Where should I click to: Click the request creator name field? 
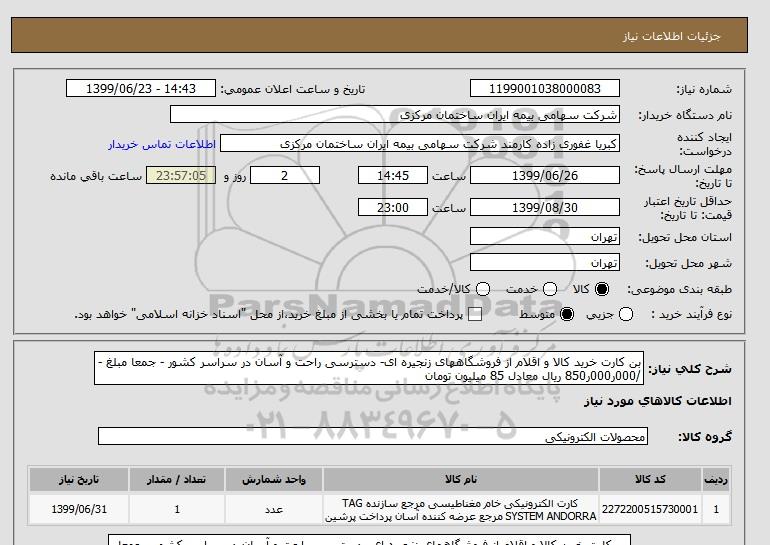click(x=420, y=144)
